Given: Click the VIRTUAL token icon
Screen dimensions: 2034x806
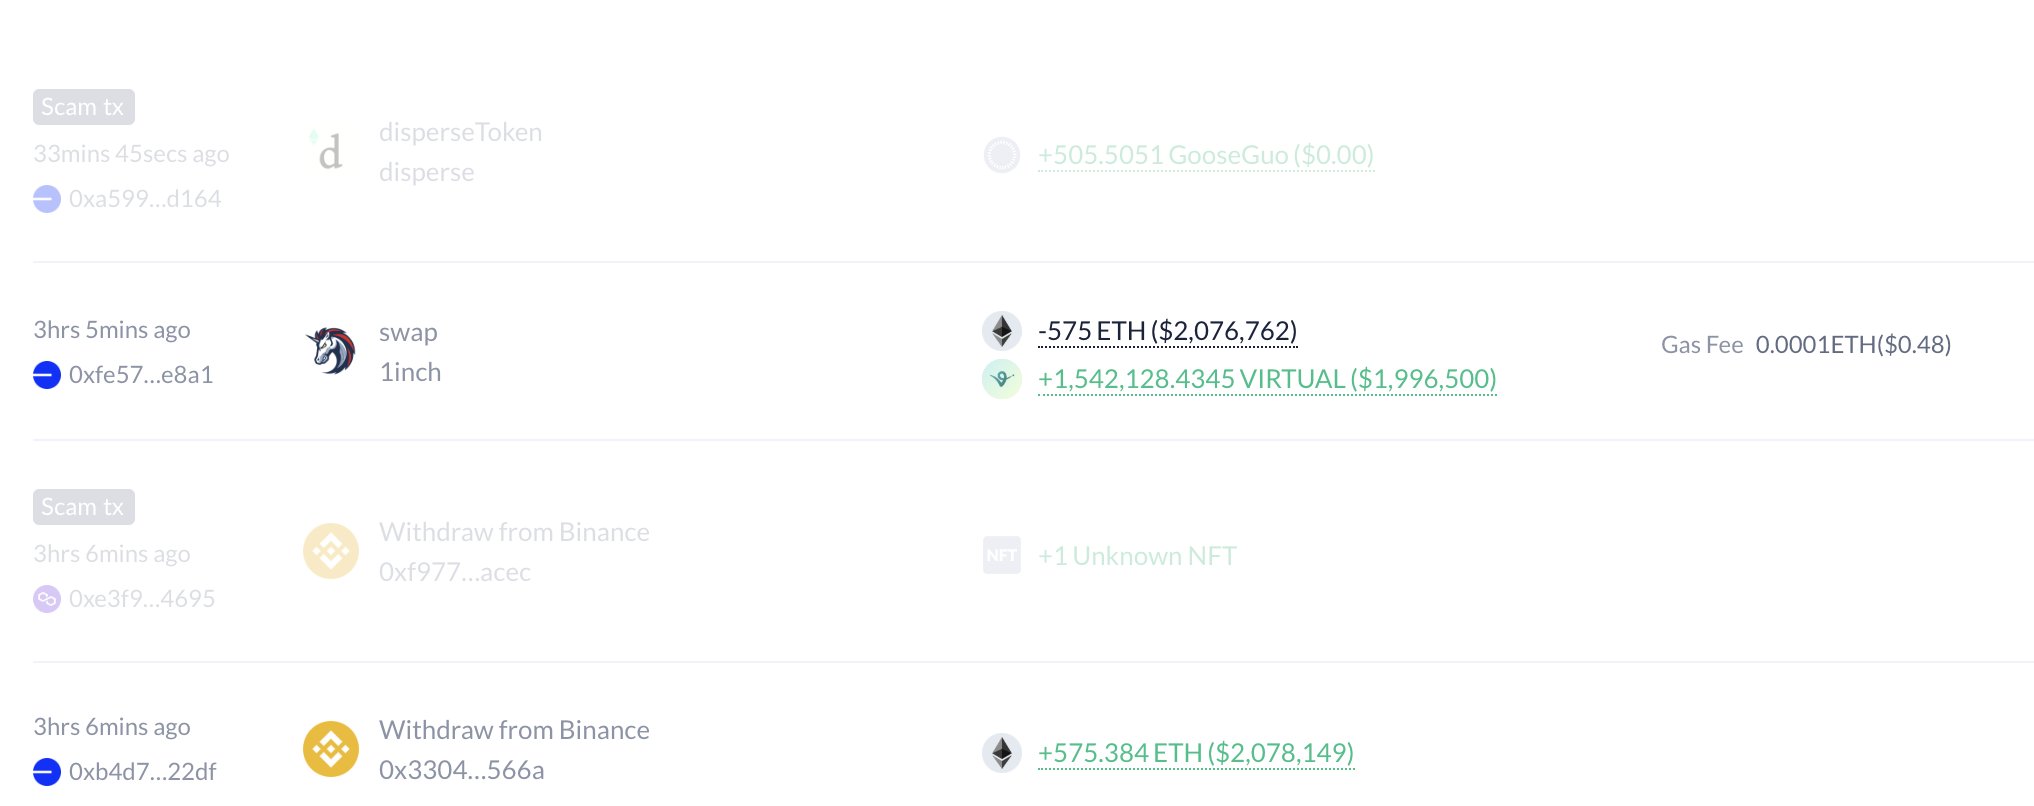Looking at the screenshot, I should 1001,379.
